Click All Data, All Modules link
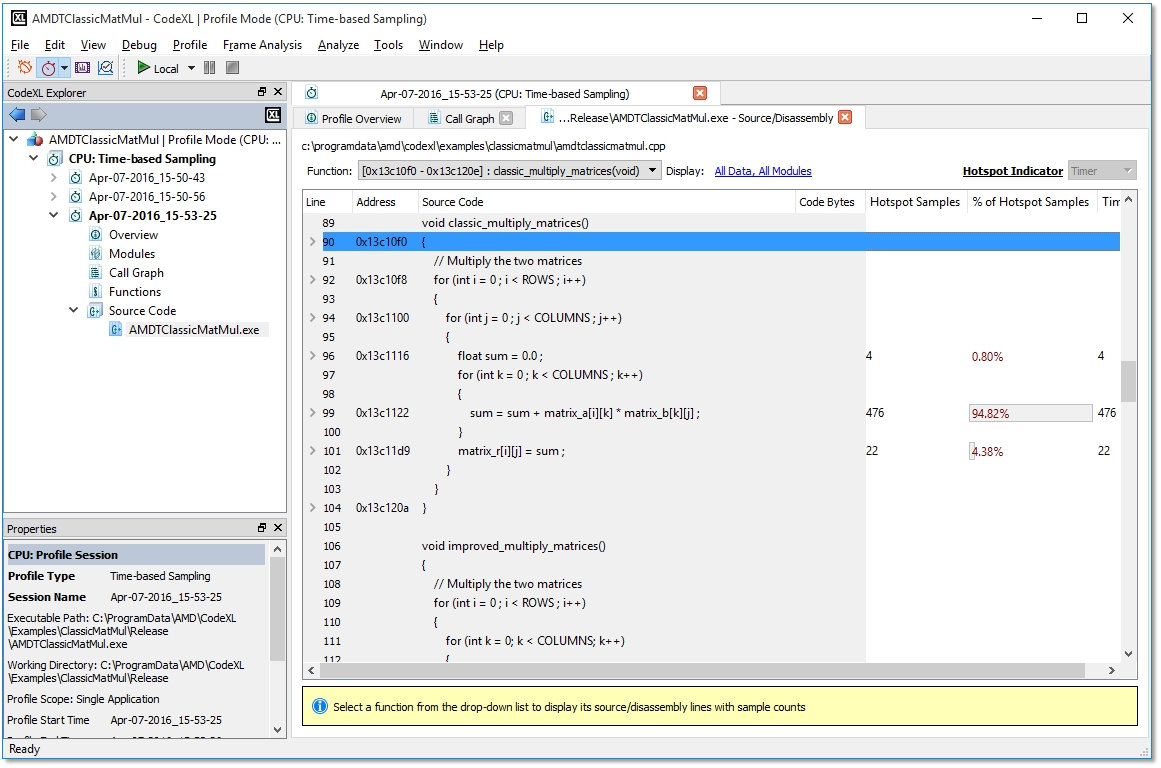 [763, 171]
